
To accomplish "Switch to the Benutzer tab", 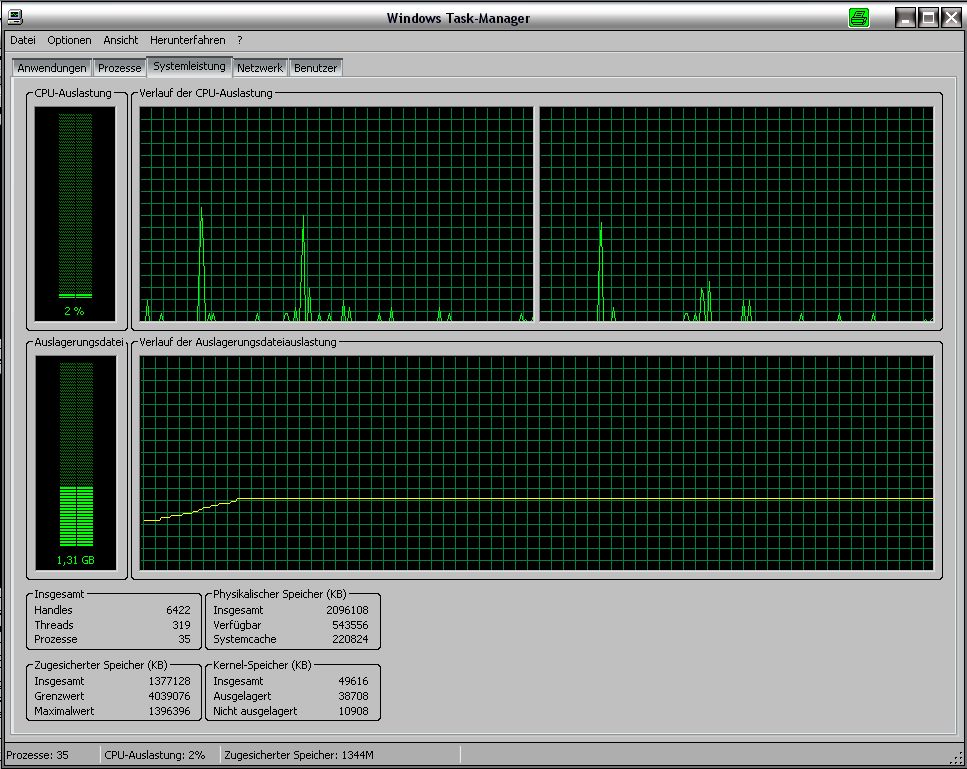I will [x=315, y=68].
